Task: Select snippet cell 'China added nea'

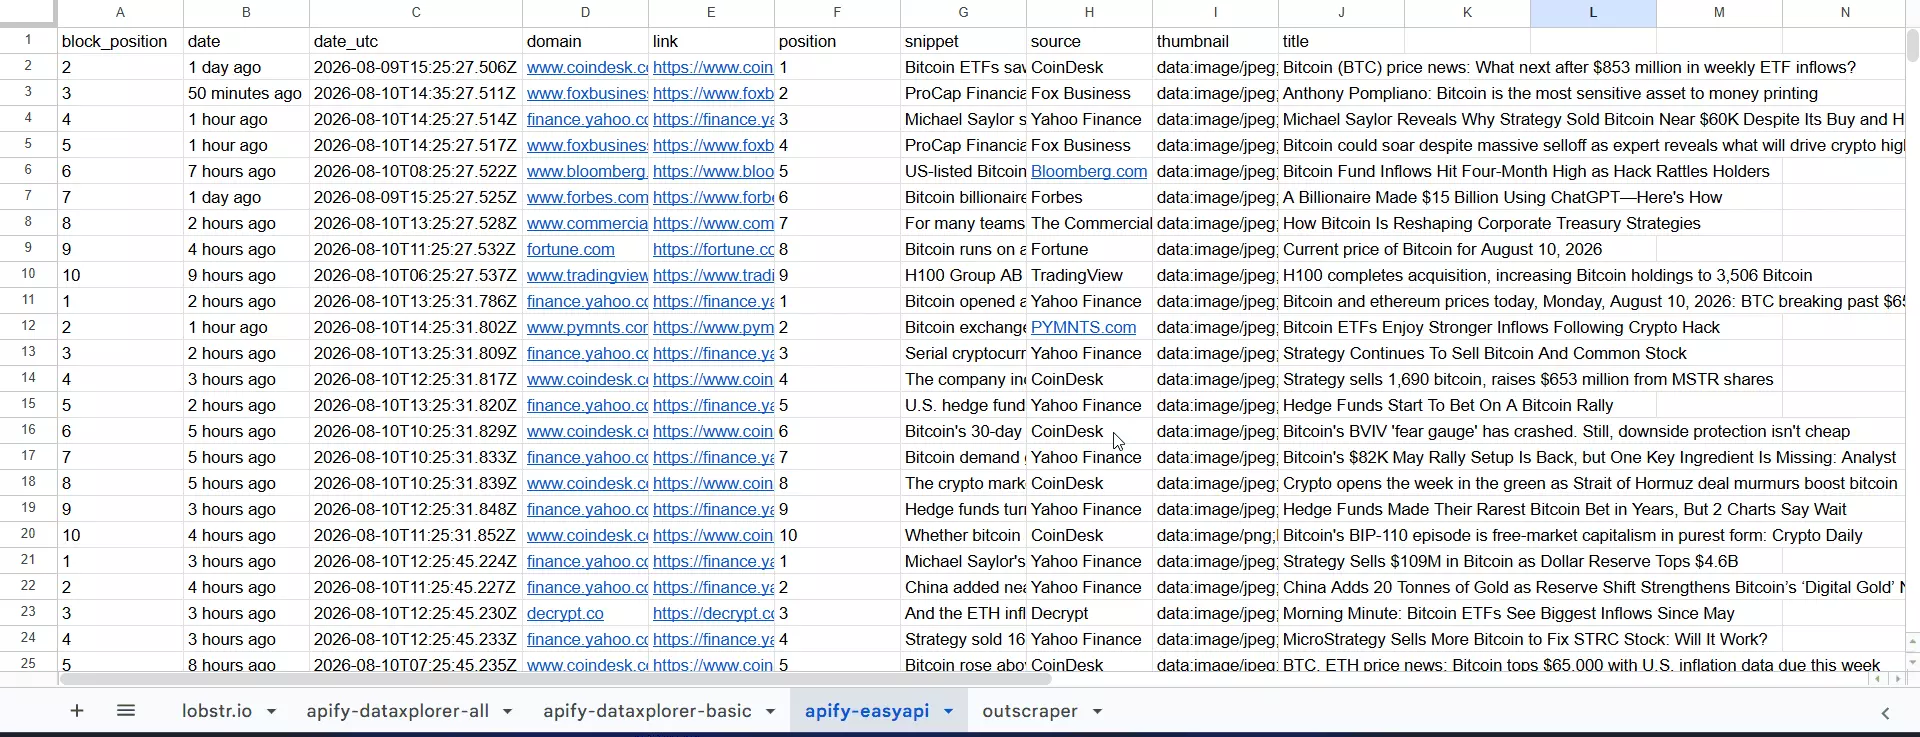Action: [963, 587]
